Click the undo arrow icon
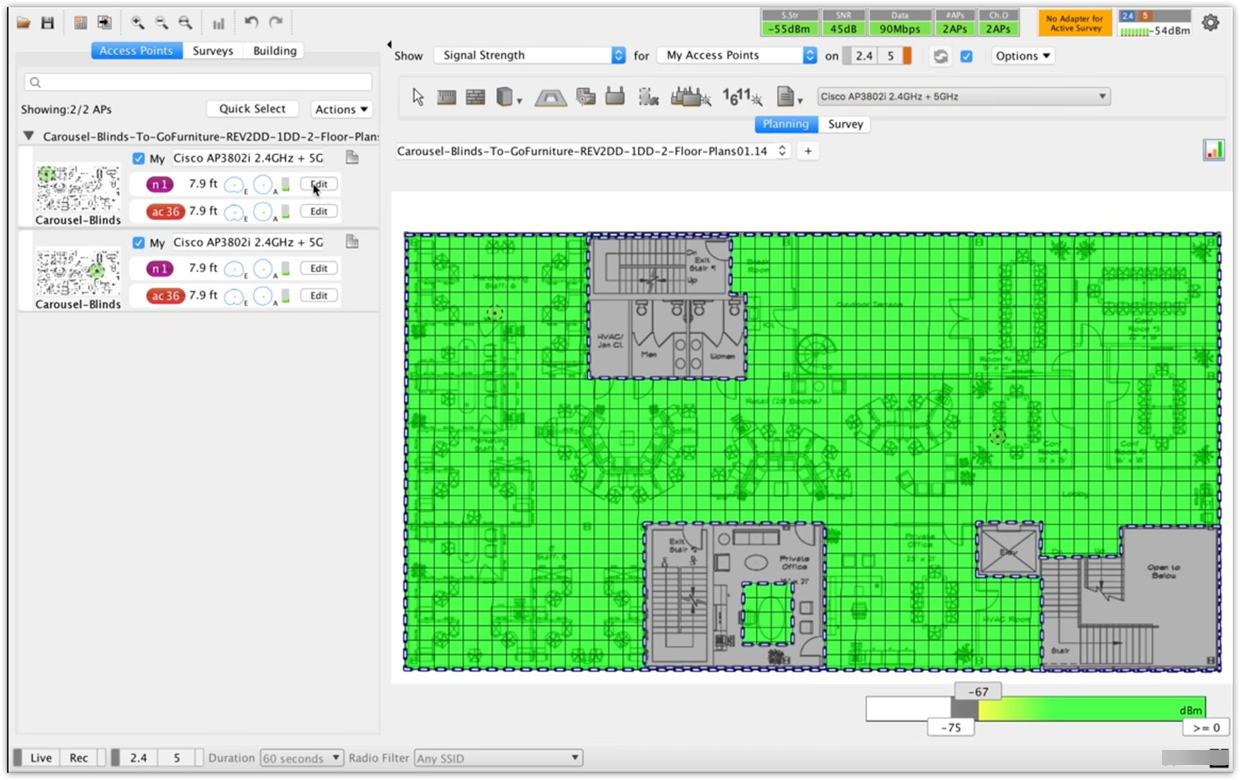The height and width of the screenshot is (780, 1240). pos(251,22)
